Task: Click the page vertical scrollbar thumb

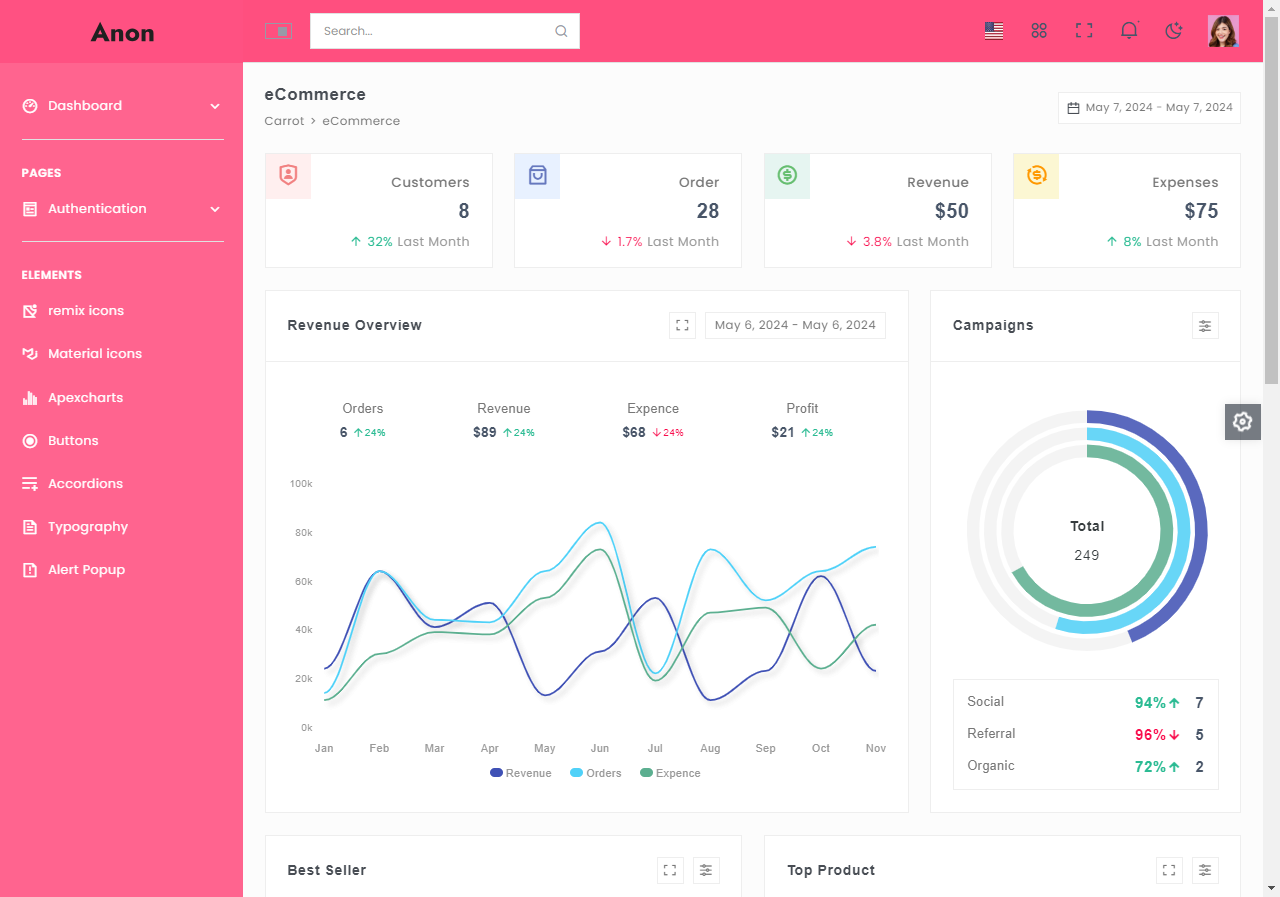Action: (1271, 200)
